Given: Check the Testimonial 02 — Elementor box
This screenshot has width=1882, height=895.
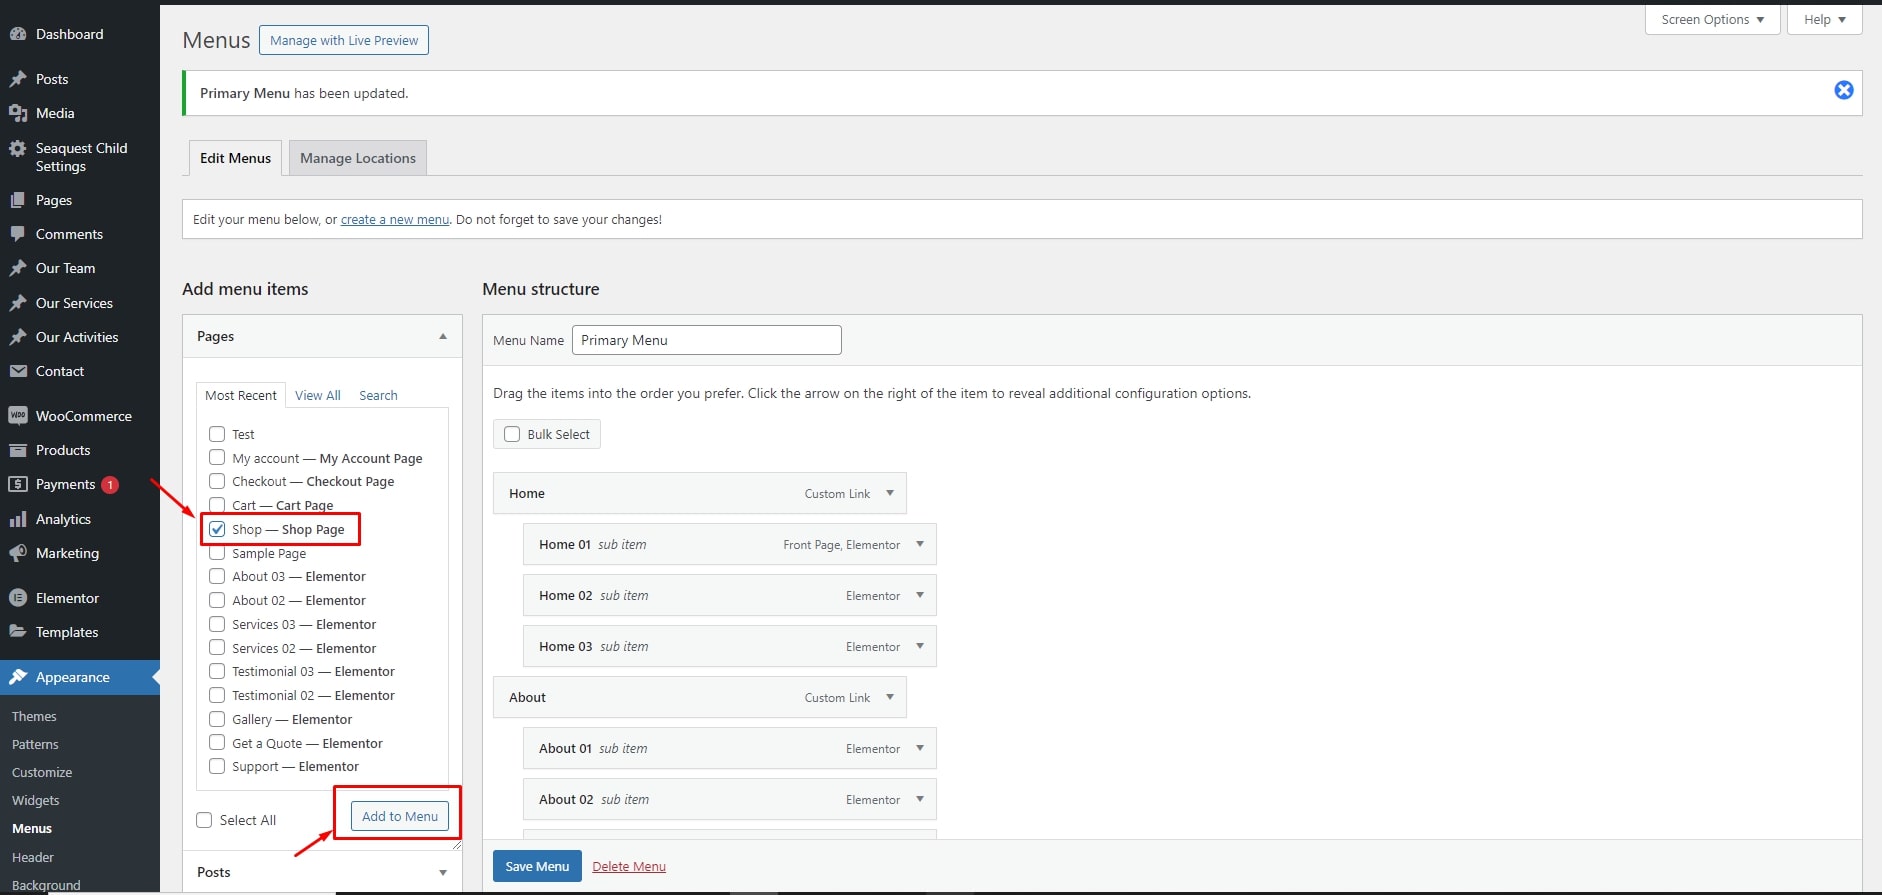Looking at the screenshot, I should [217, 695].
